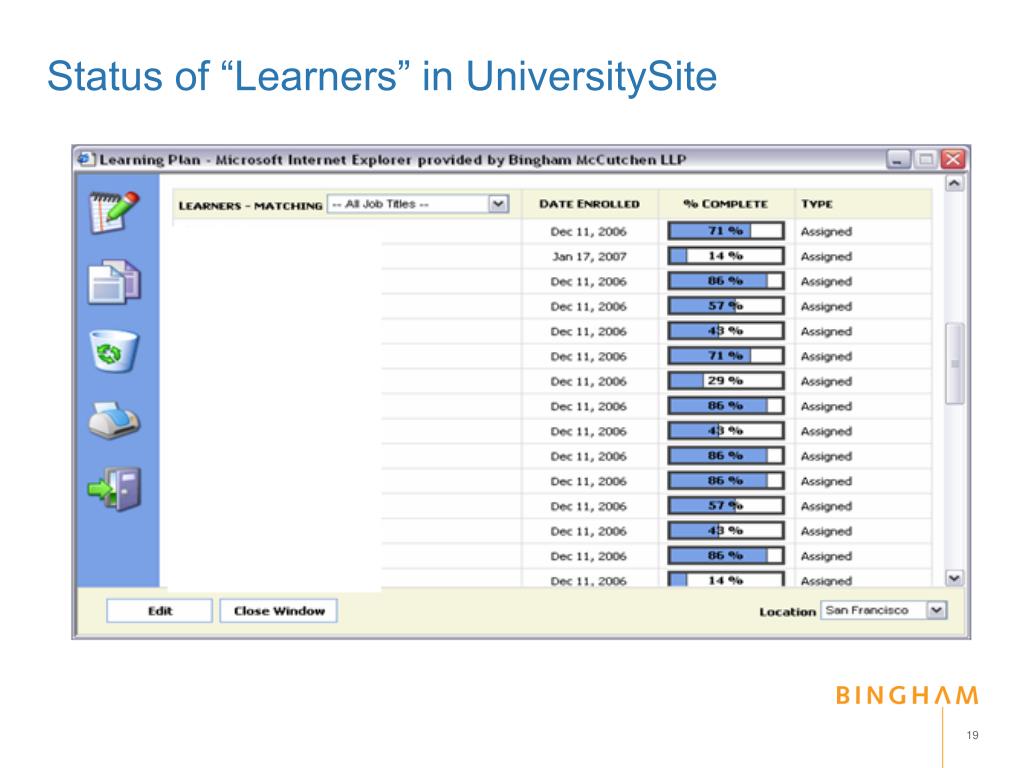
Task: Click the exit door arrow icon
Action: (114, 489)
